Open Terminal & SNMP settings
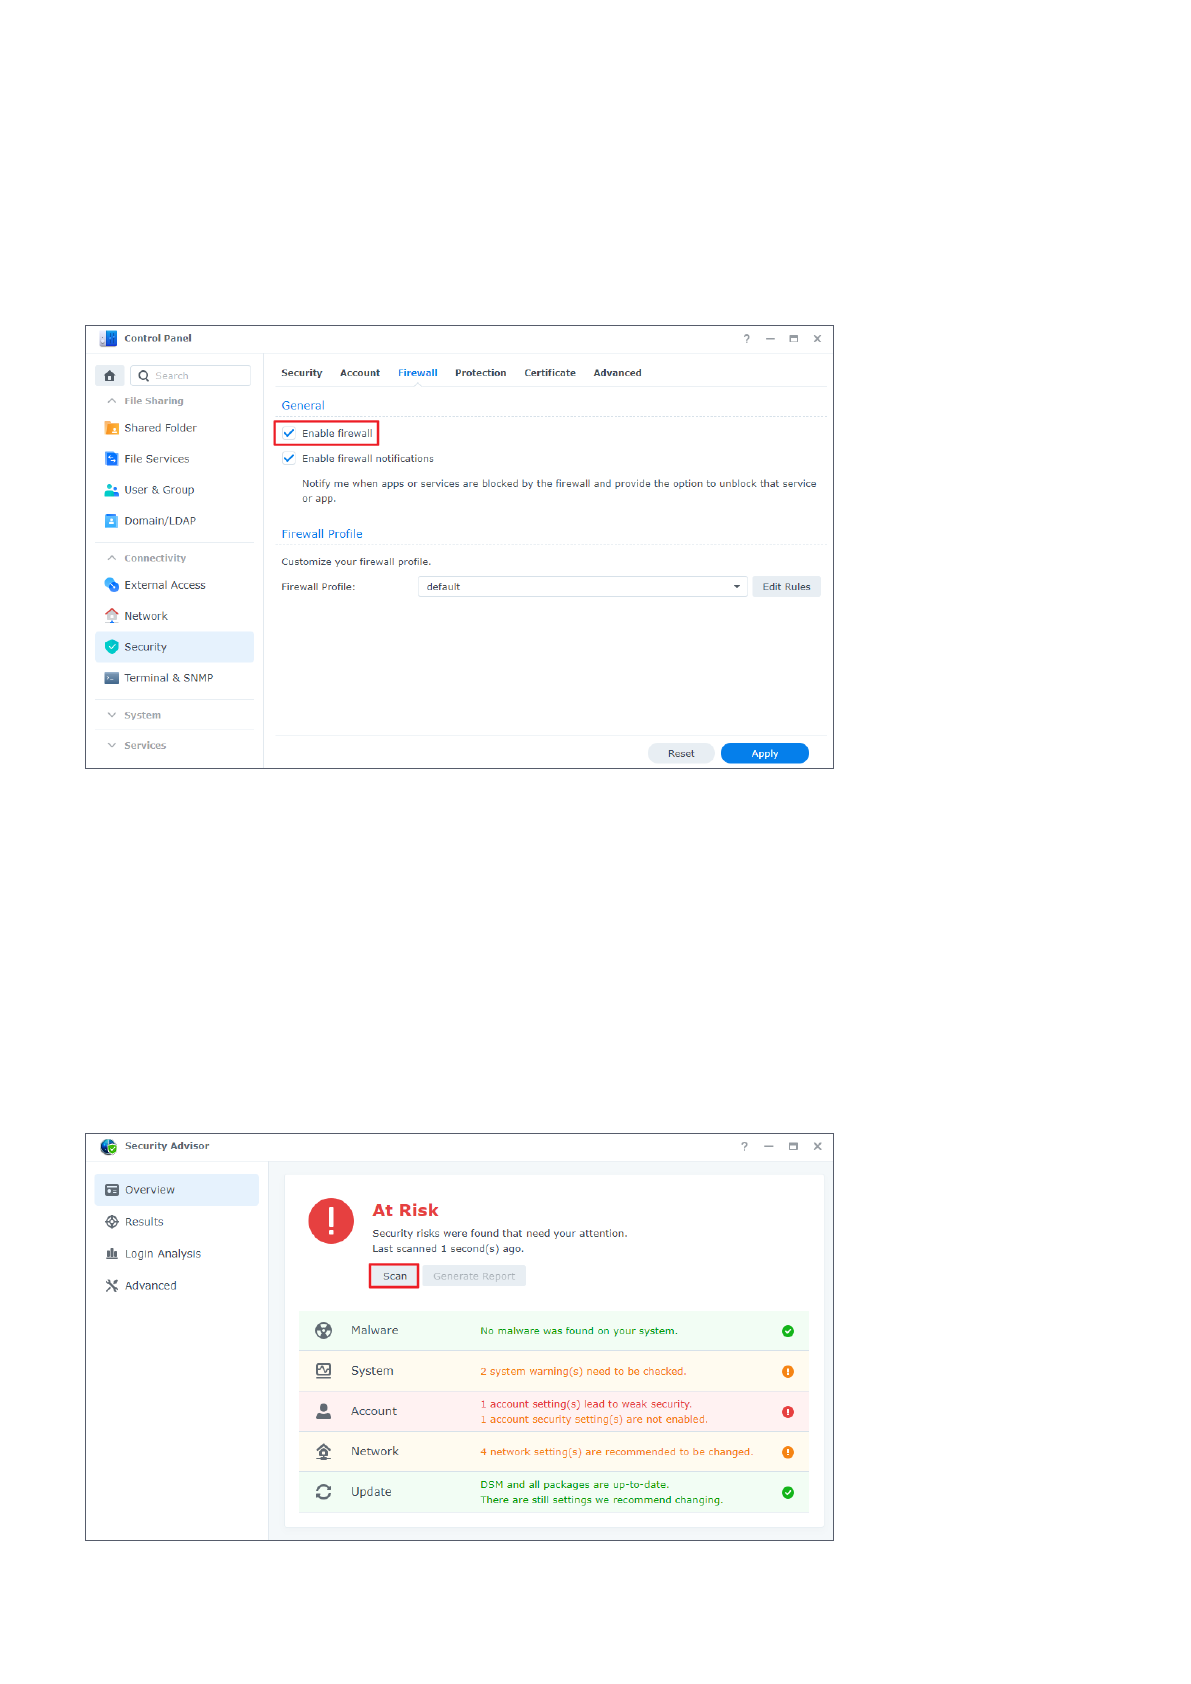The height and width of the screenshot is (1684, 1191). pos(168,678)
